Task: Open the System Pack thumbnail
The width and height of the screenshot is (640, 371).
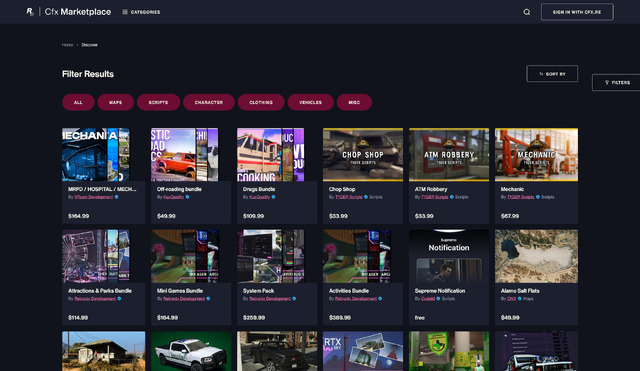Action: point(271,256)
